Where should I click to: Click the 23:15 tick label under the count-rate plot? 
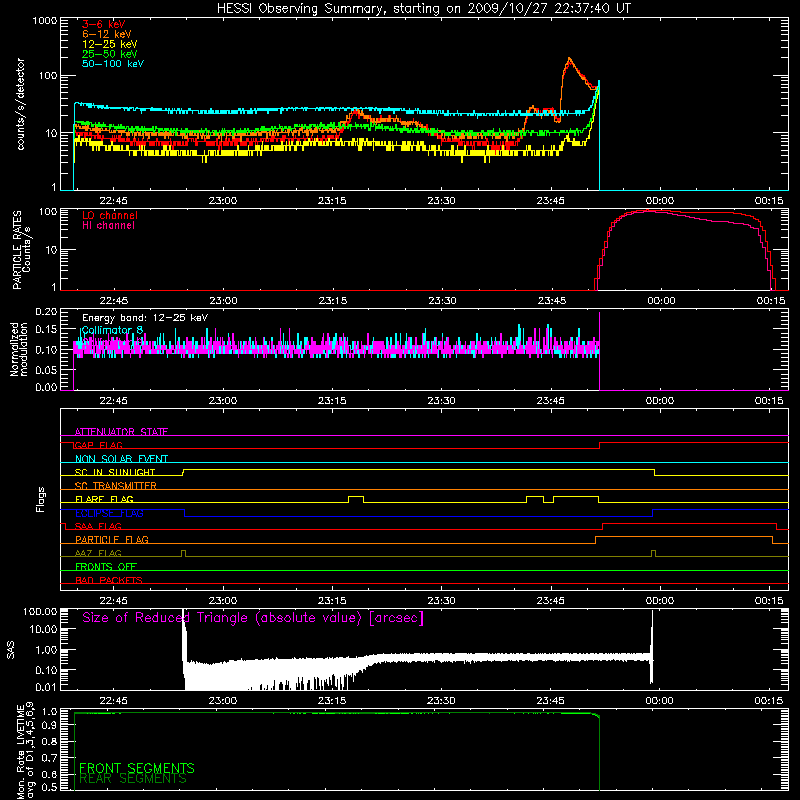(x=332, y=201)
